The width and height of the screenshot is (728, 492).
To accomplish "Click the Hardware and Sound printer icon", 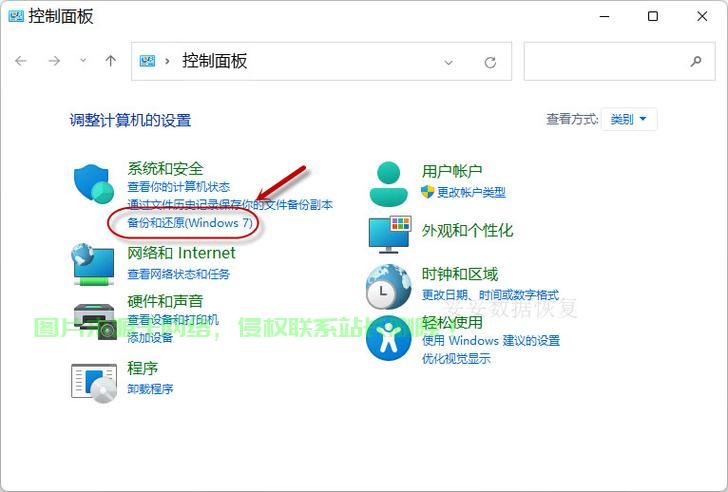I will [x=94, y=319].
